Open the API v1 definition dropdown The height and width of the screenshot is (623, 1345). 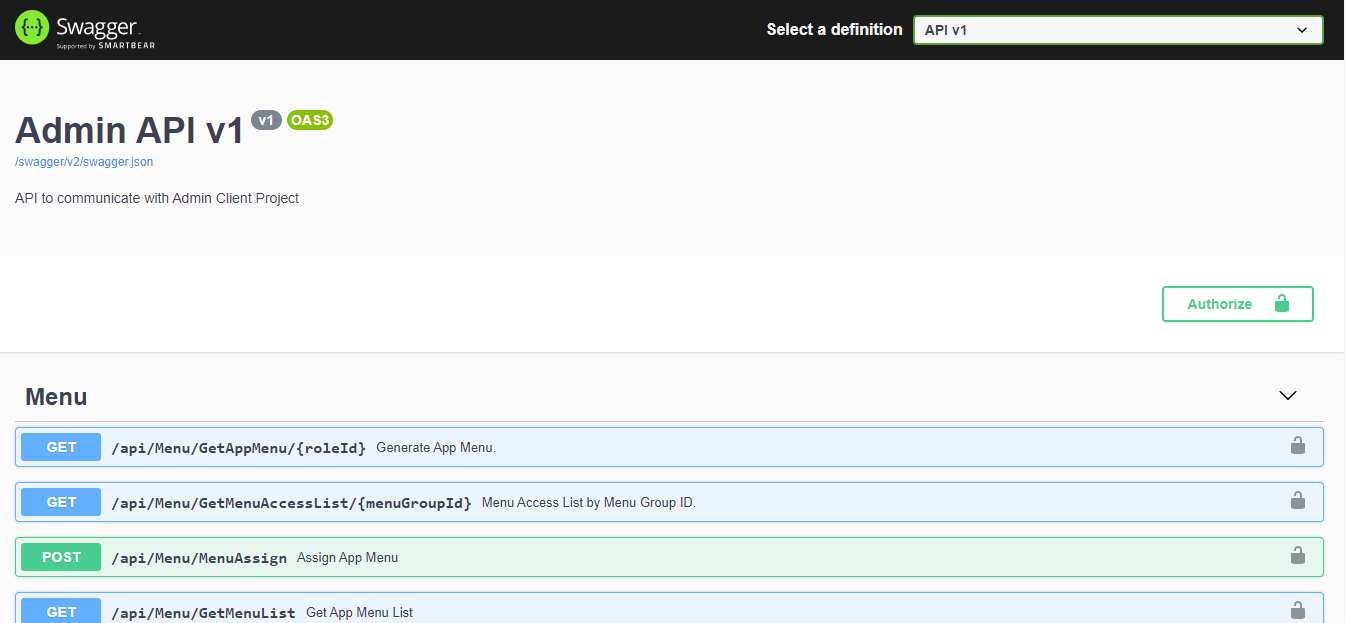click(x=1117, y=30)
